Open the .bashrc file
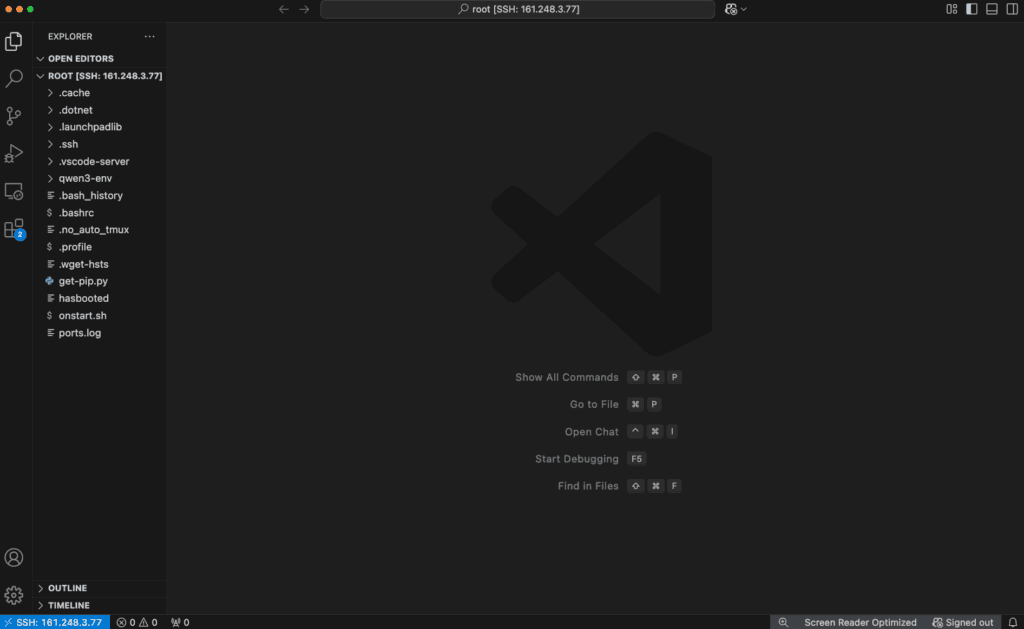The height and width of the screenshot is (629, 1024). click(x=99, y=213)
